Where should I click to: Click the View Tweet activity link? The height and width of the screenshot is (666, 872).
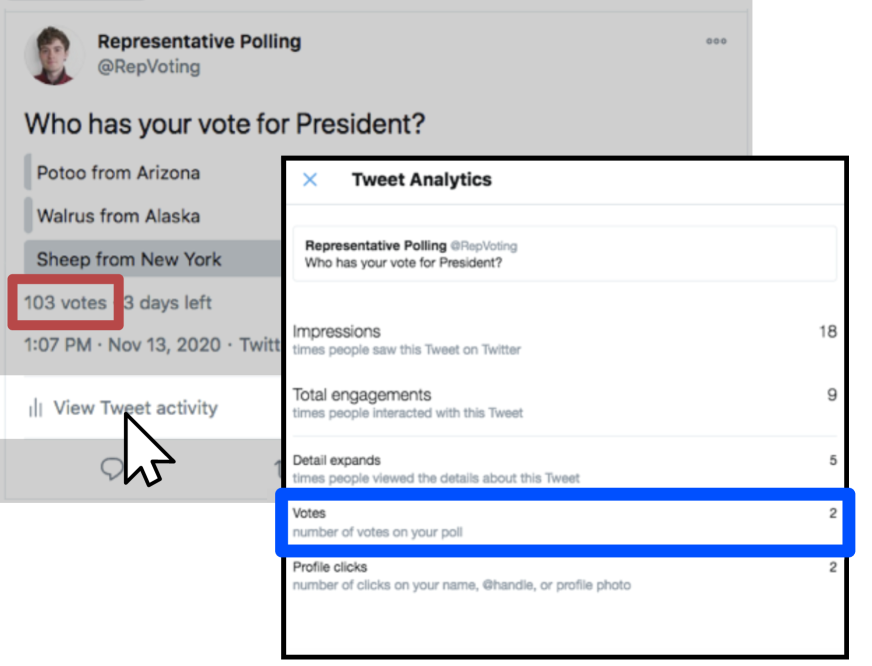pos(135,408)
